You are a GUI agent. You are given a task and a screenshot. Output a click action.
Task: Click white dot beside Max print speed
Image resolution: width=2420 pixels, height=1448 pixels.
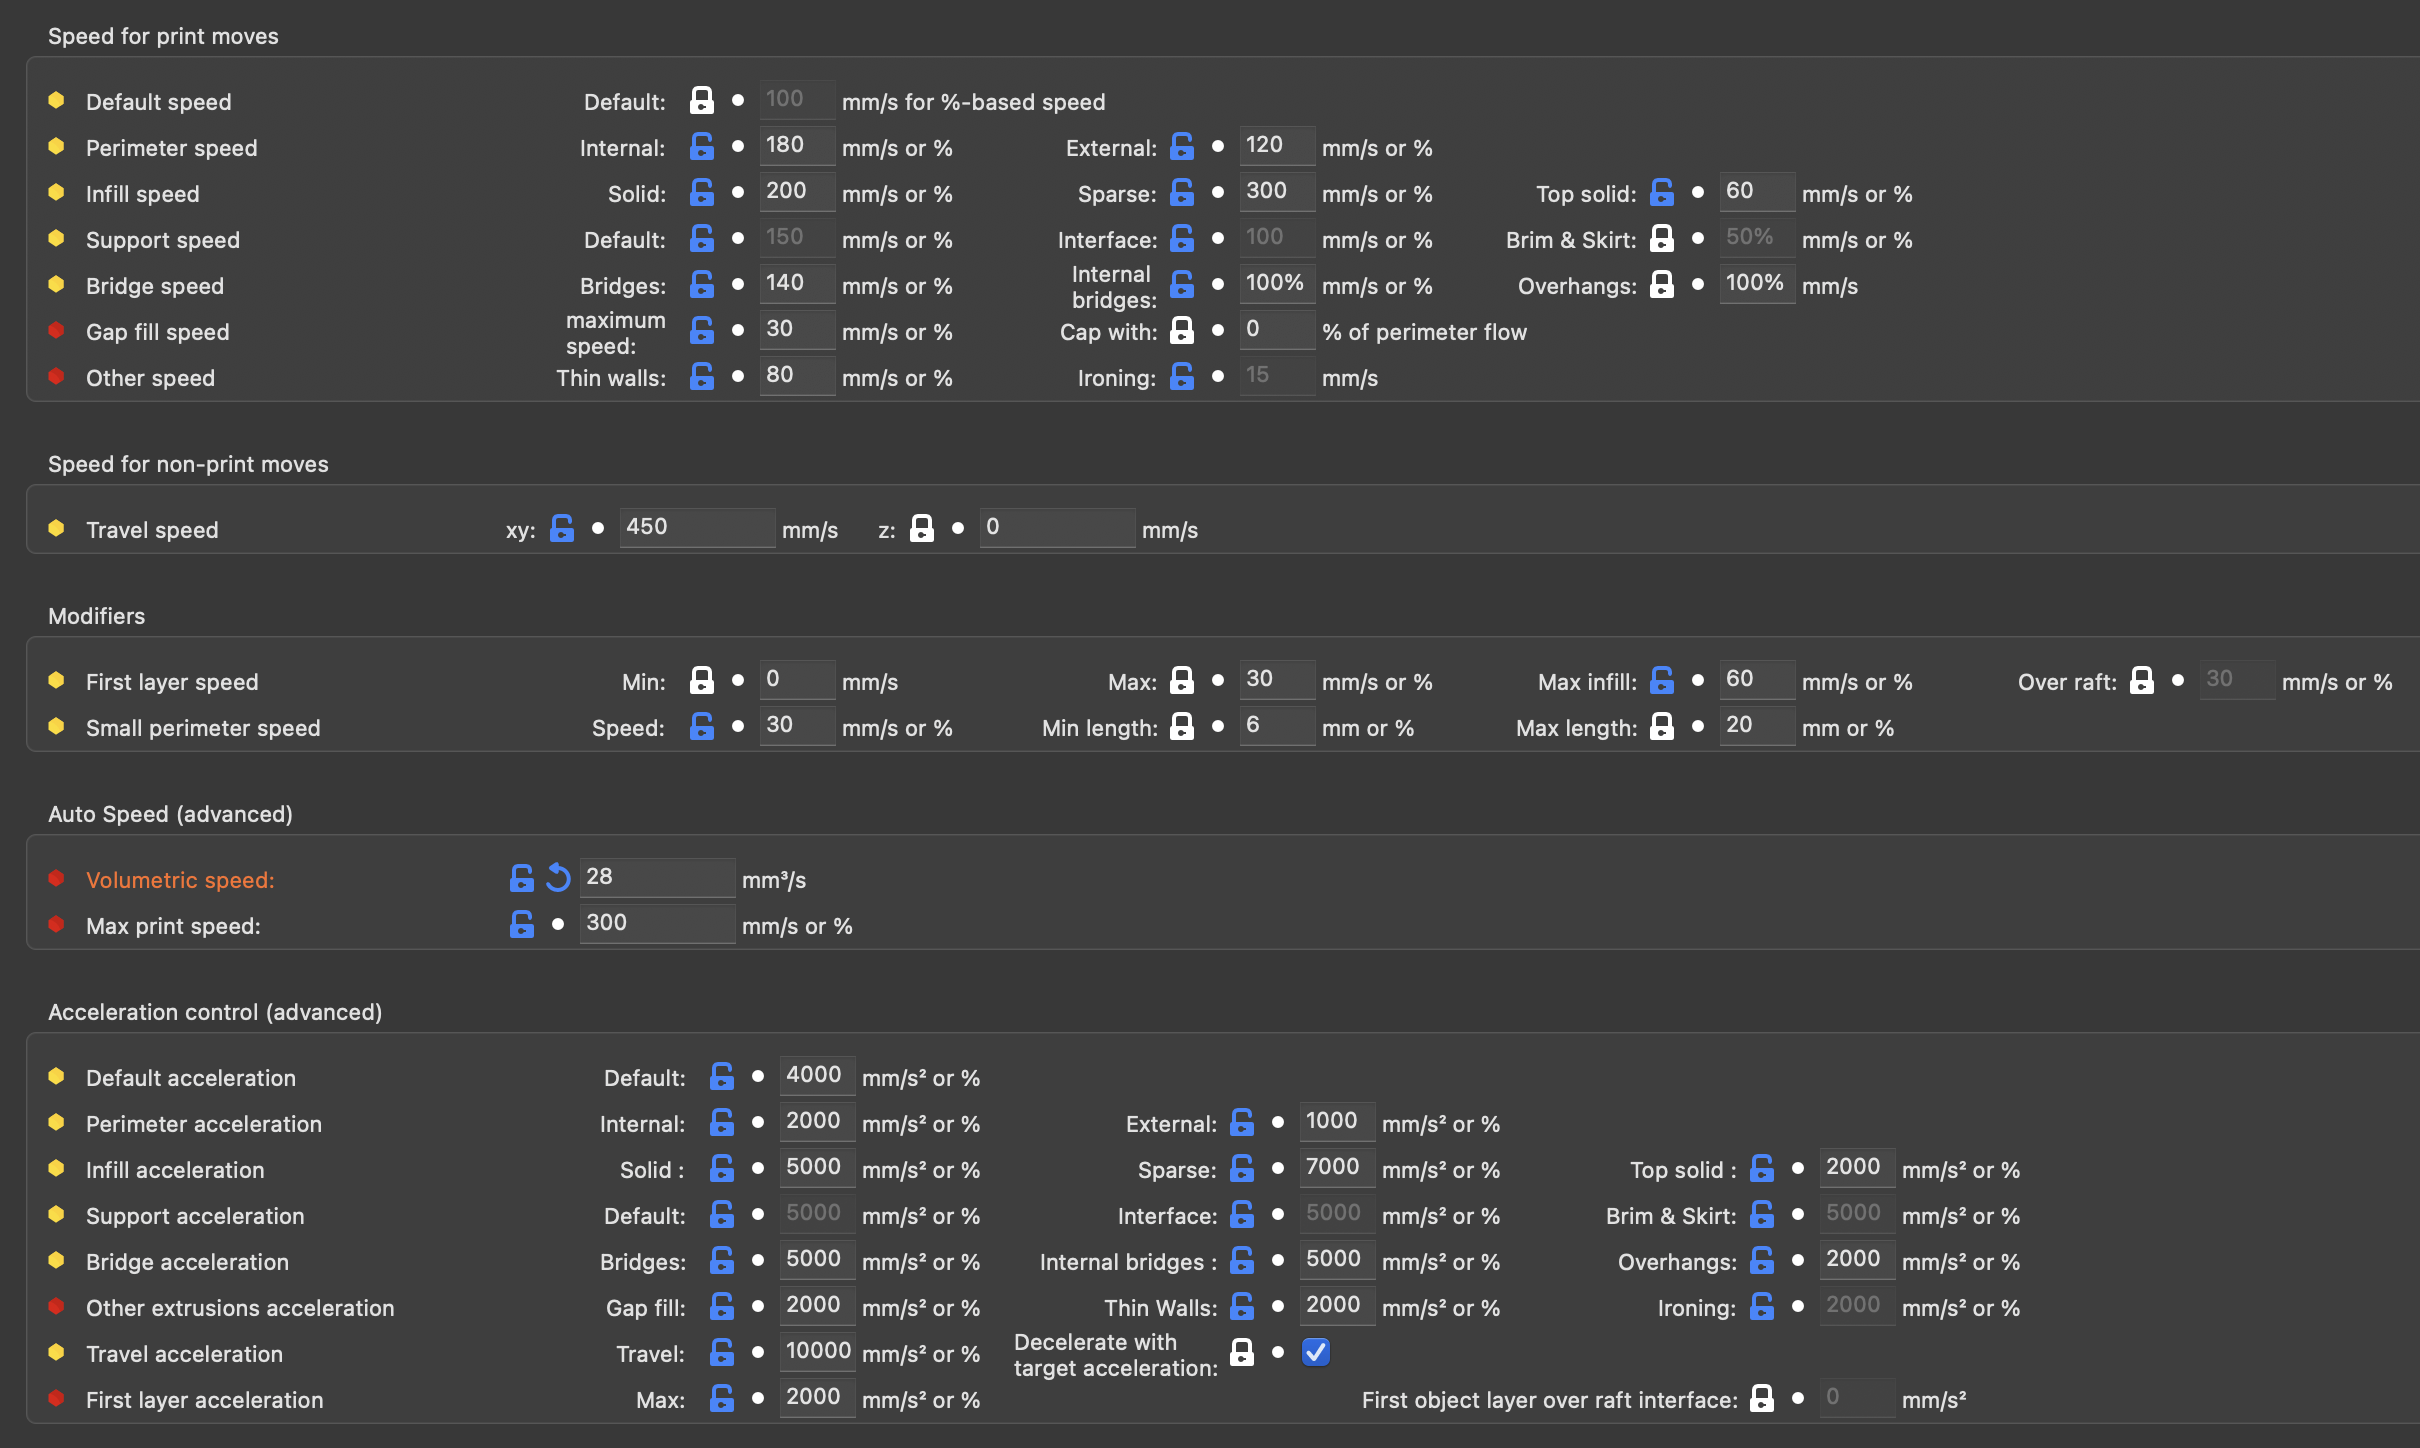[x=558, y=924]
